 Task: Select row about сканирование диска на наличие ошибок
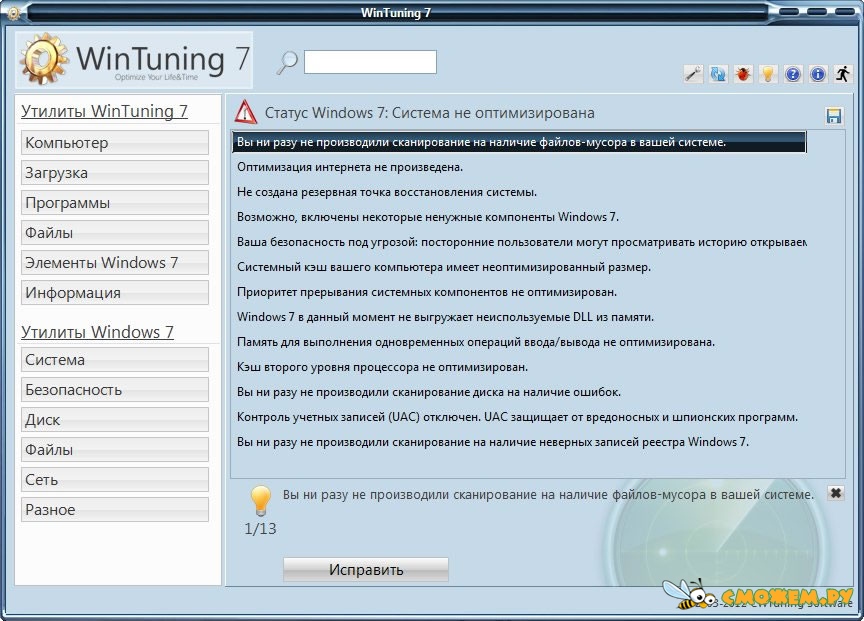519,392
